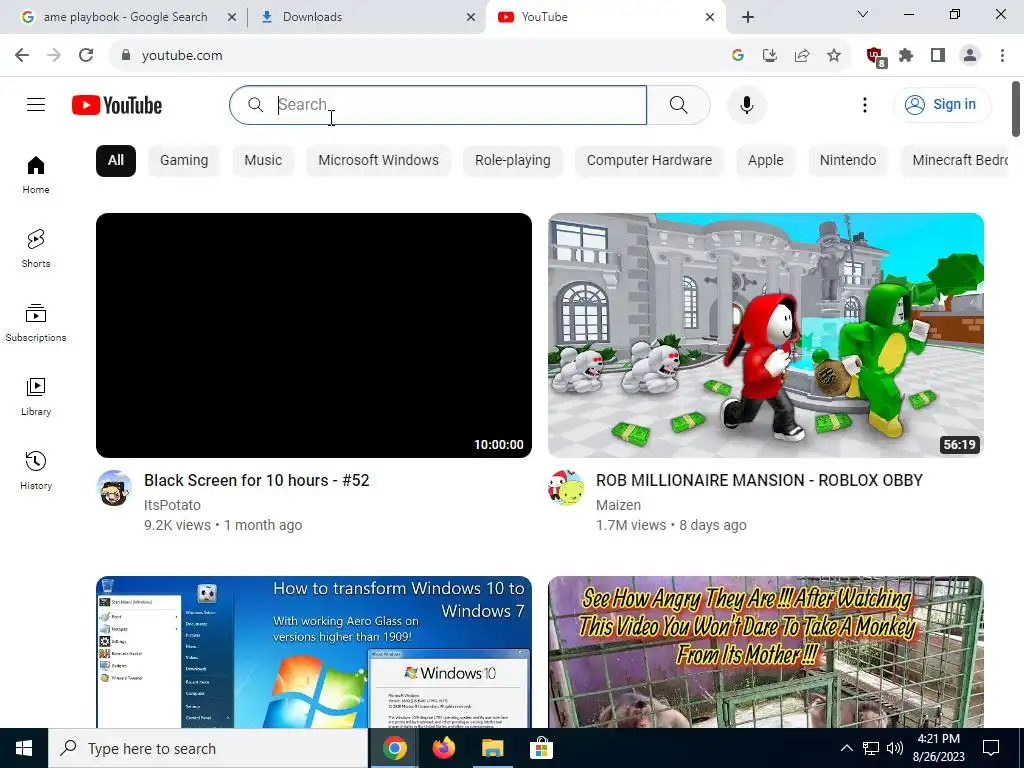
Task: Click the browser back arrow
Action: pos(22,55)
